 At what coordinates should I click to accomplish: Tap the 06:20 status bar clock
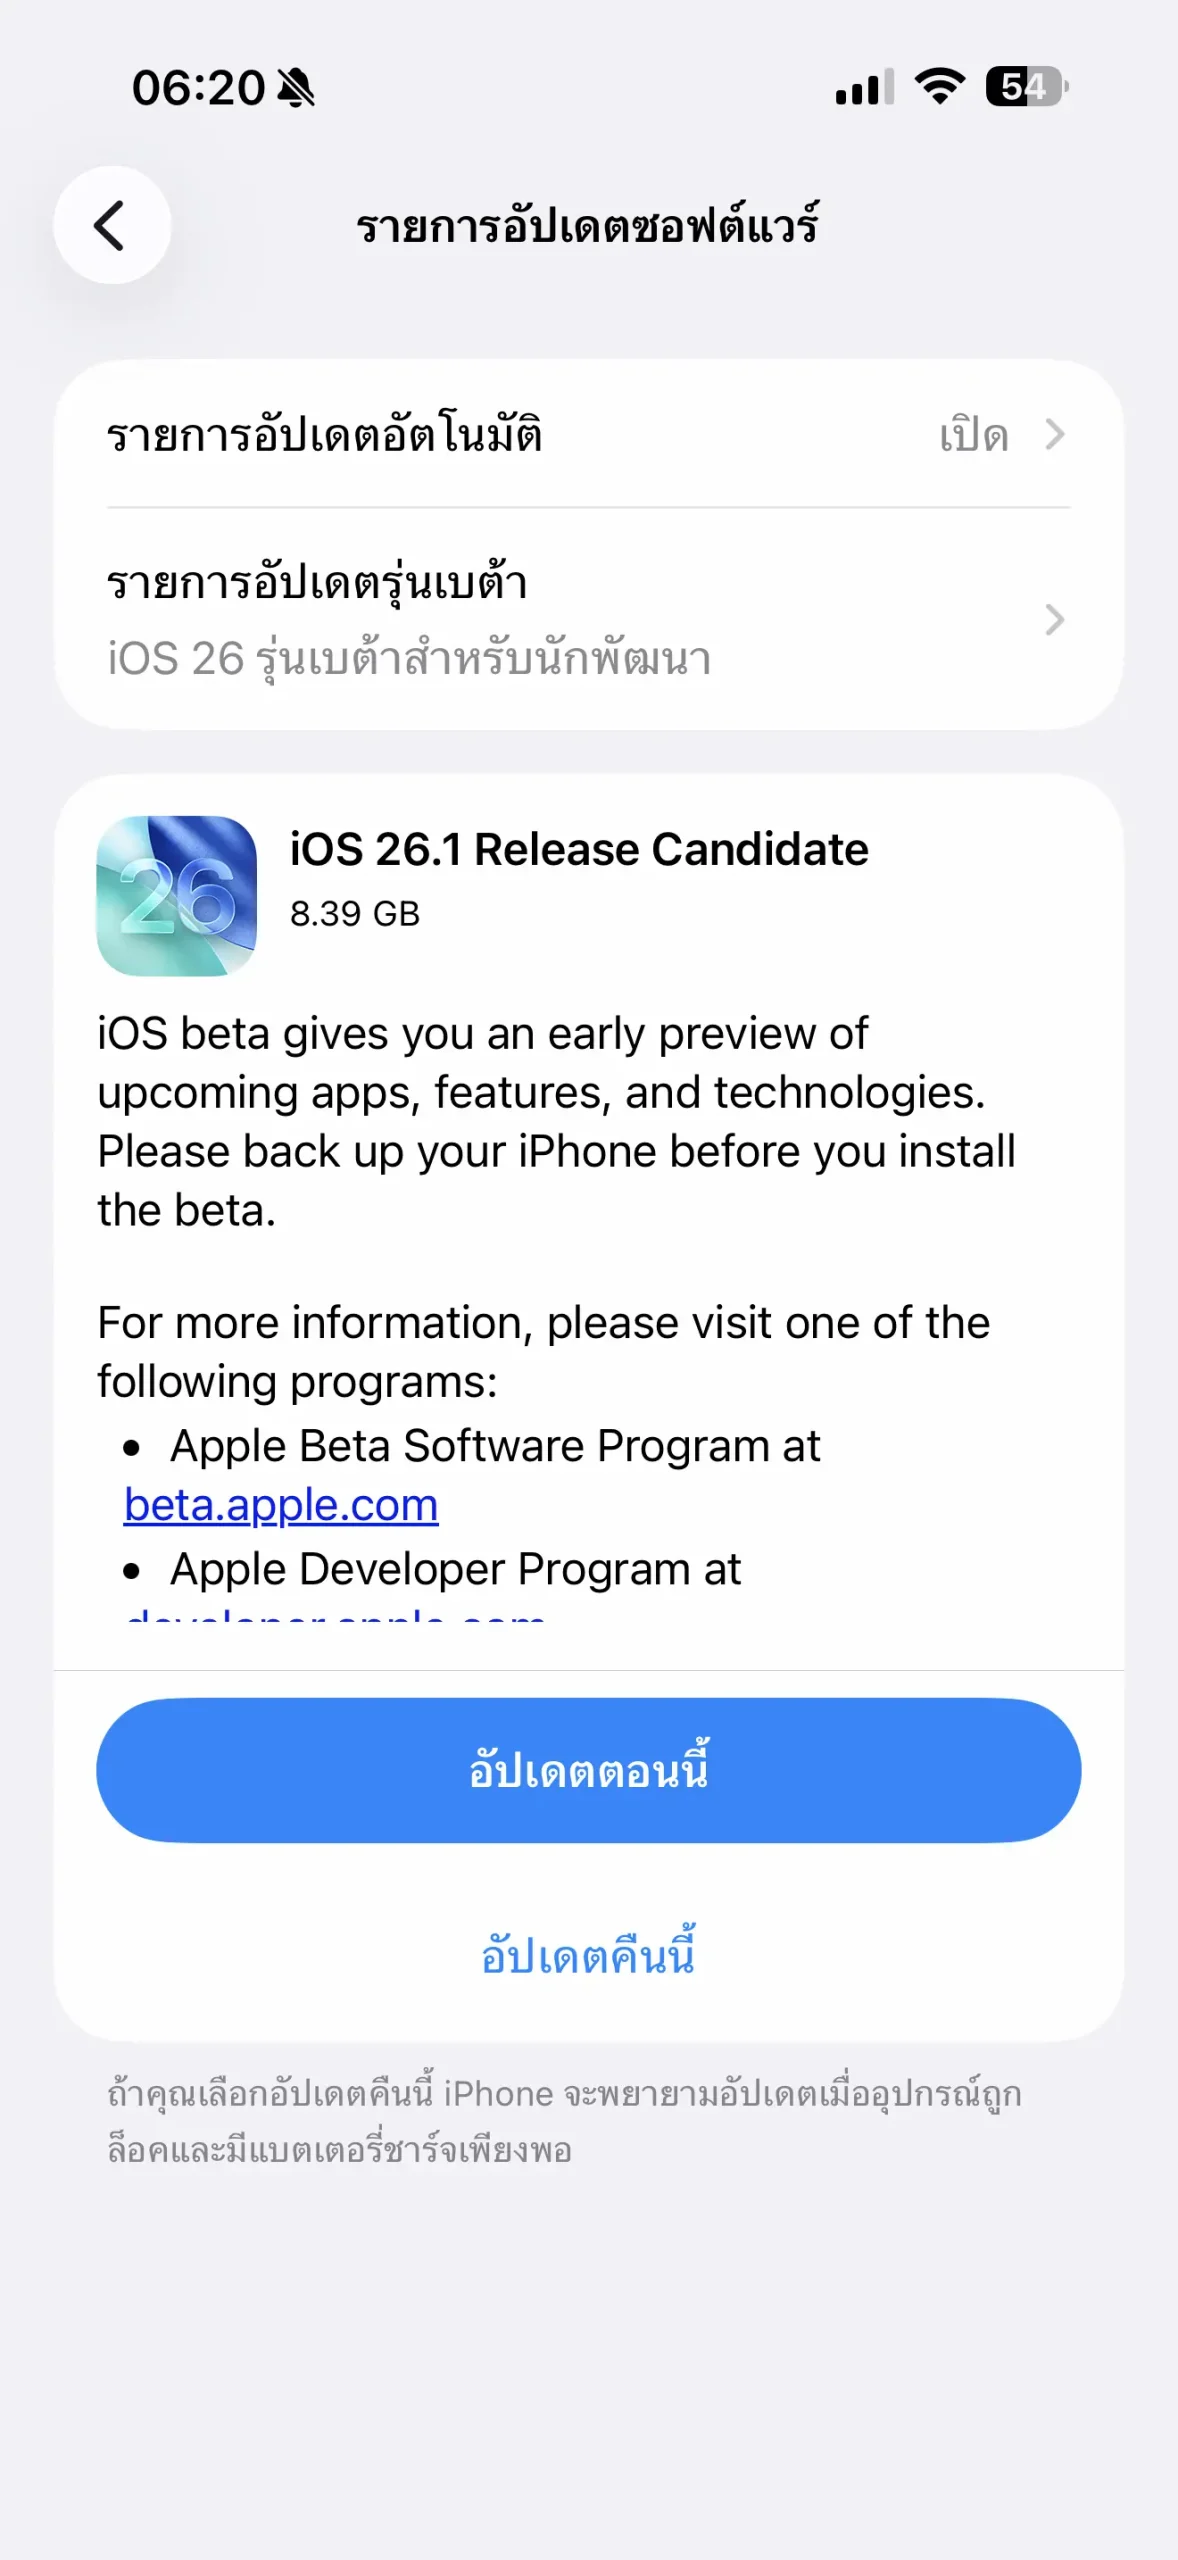(x=198, y=88)
